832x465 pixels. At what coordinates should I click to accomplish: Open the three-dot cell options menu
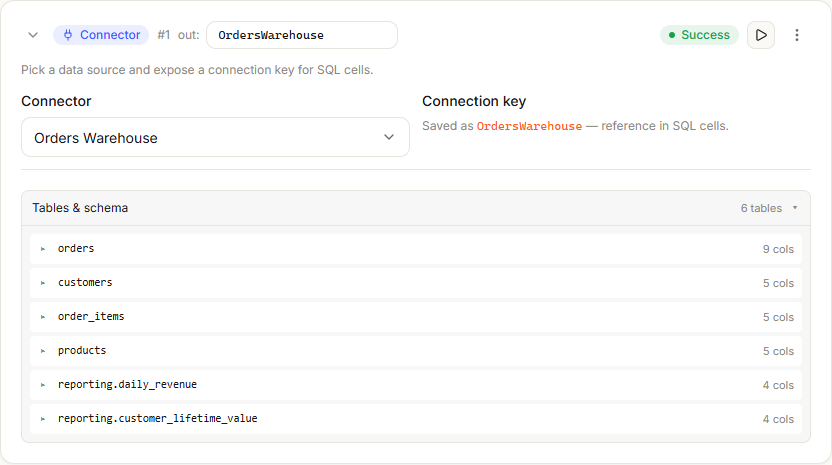click(796, 35)
